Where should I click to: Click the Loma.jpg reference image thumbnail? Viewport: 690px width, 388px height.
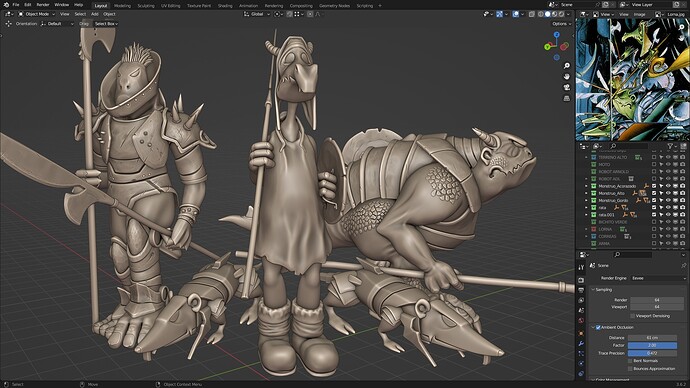[633, 79]
